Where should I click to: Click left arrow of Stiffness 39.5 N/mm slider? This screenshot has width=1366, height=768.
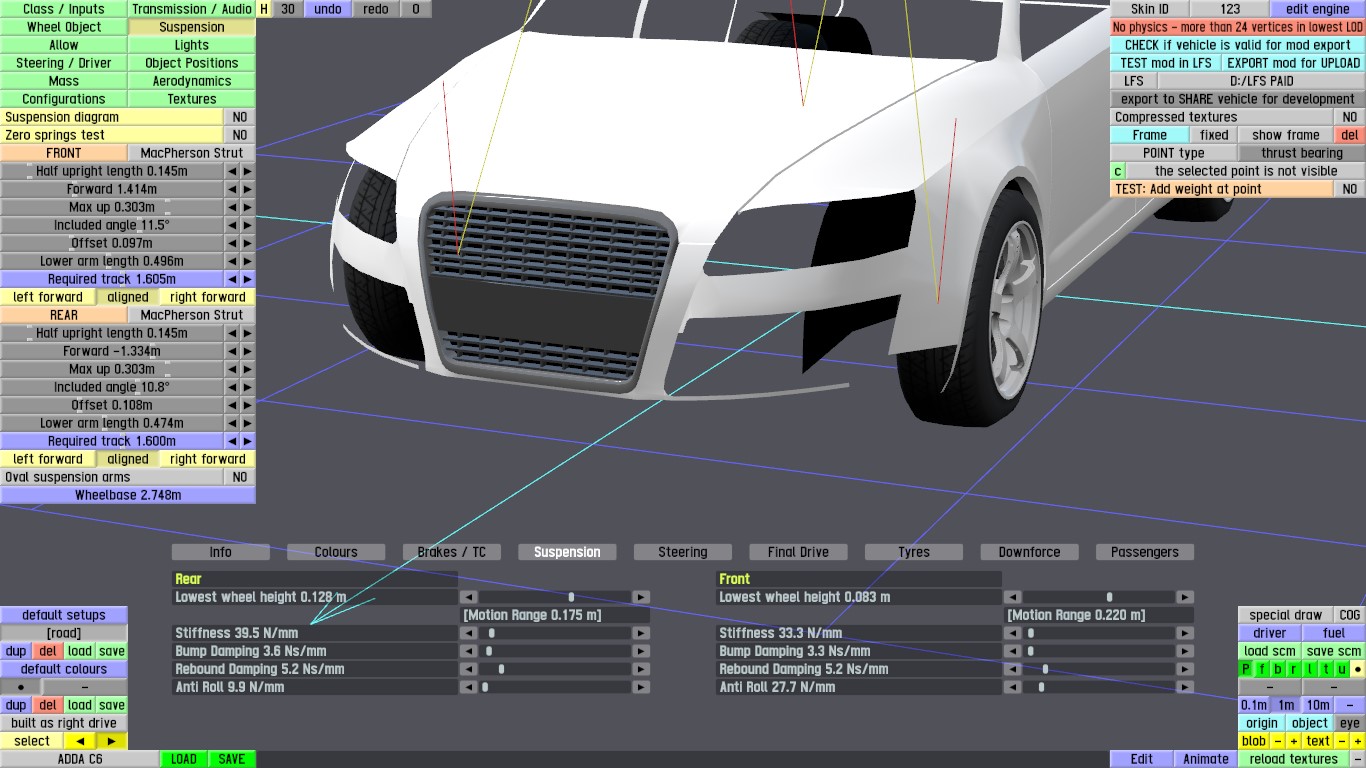point(467,633)
